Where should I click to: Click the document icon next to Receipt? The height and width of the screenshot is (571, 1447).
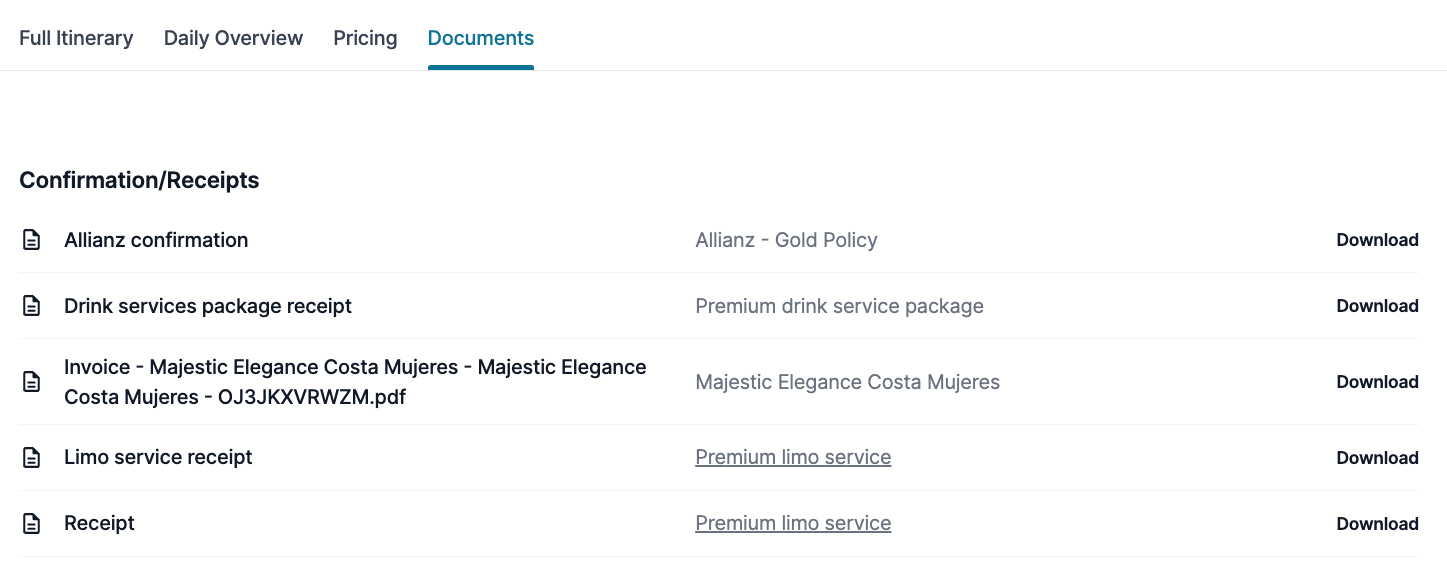coord(32,524)
